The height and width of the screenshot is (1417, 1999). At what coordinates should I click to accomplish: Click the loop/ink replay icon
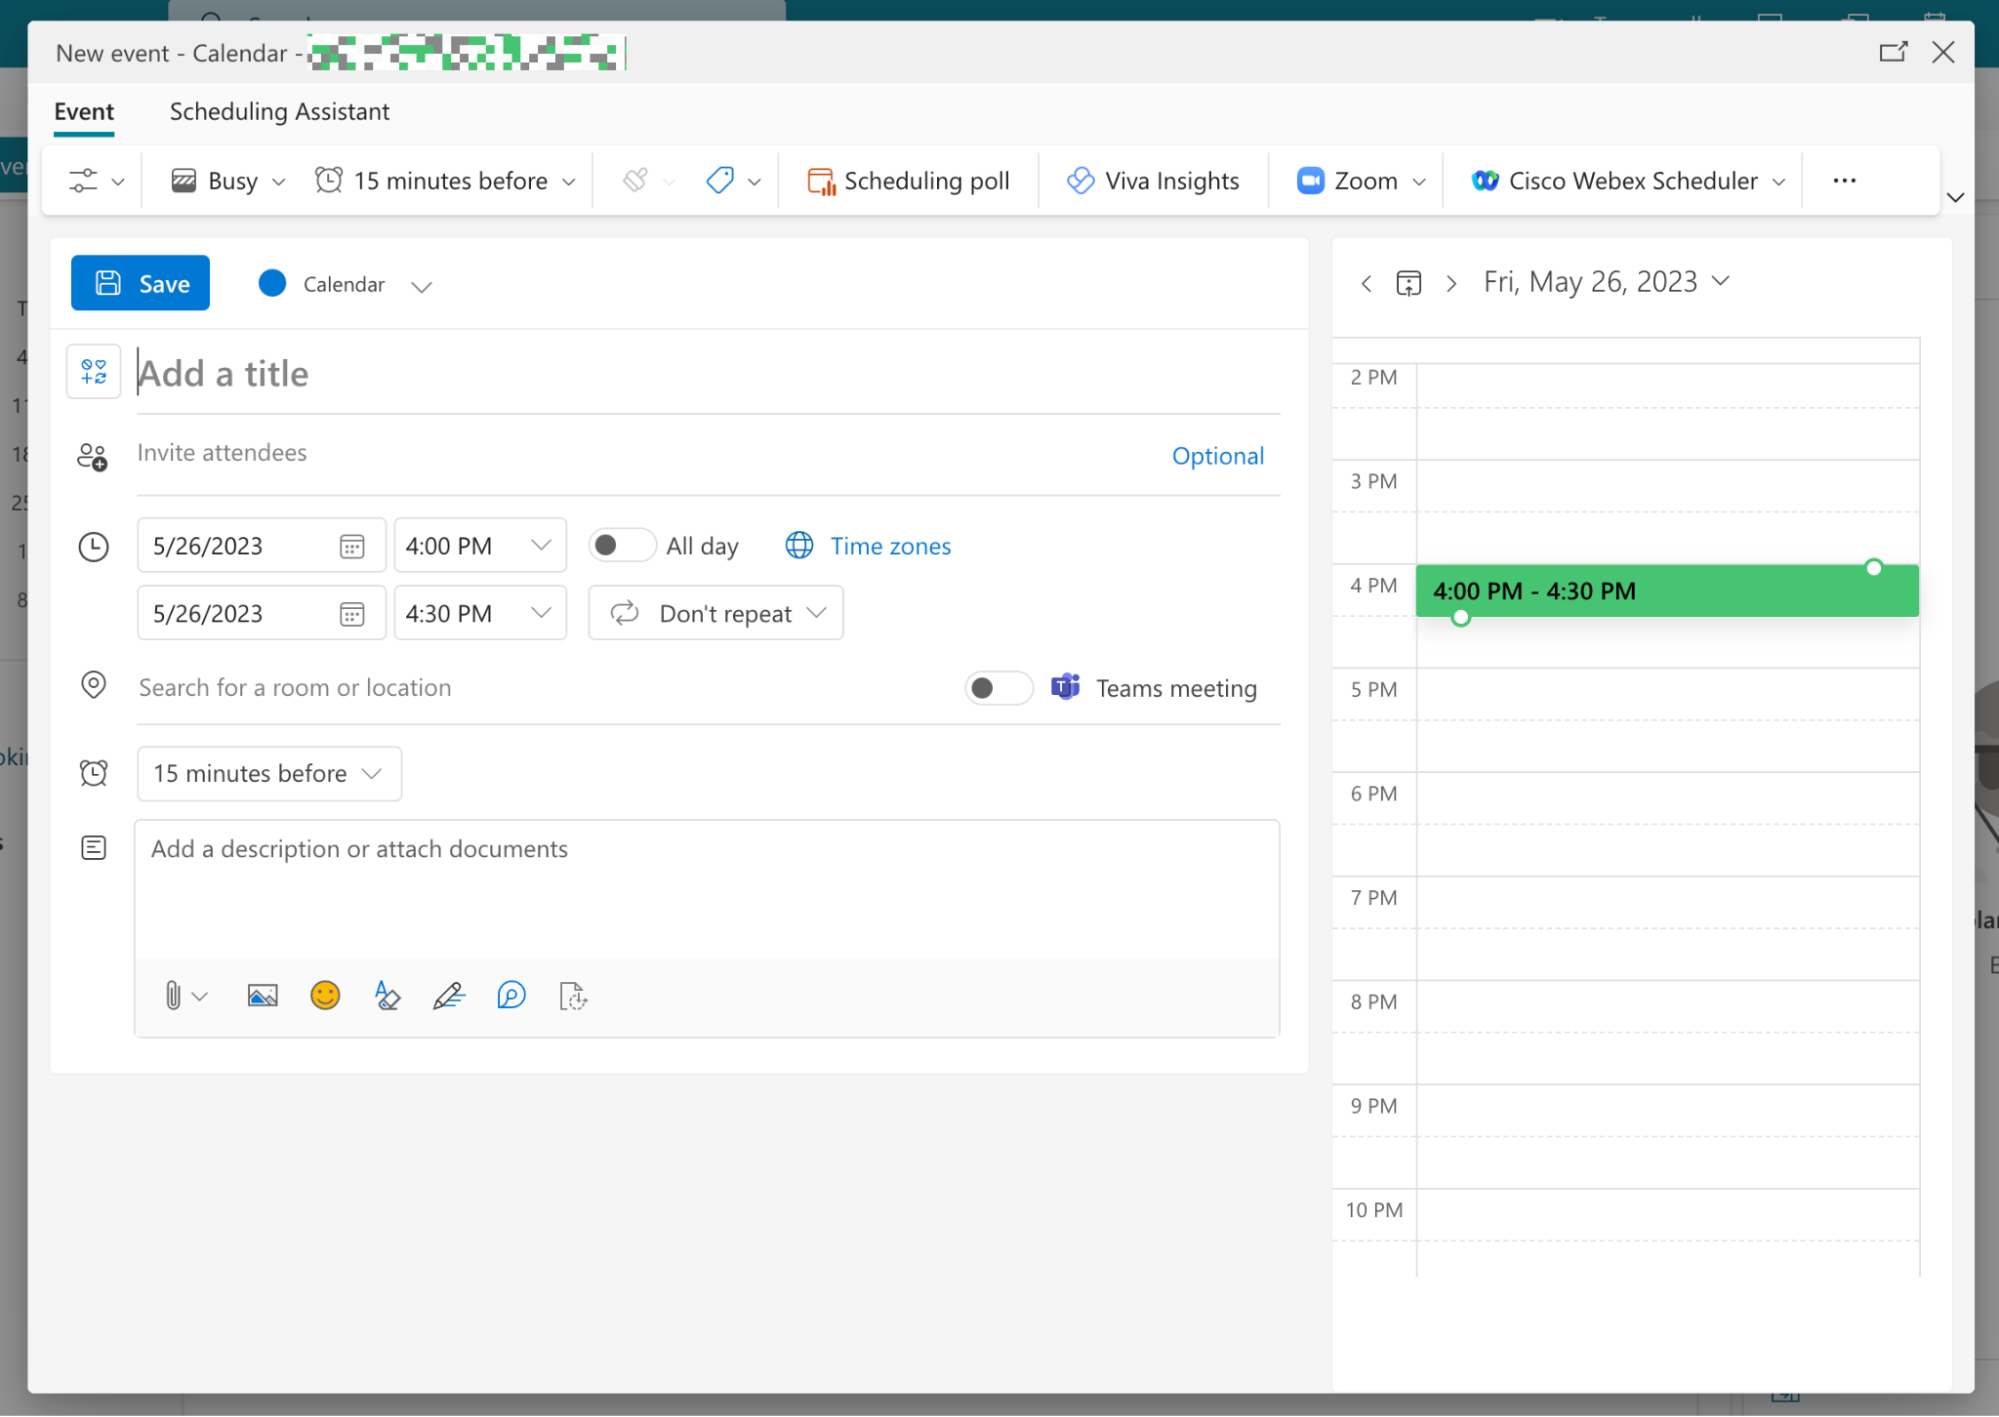tap(510, 997)
